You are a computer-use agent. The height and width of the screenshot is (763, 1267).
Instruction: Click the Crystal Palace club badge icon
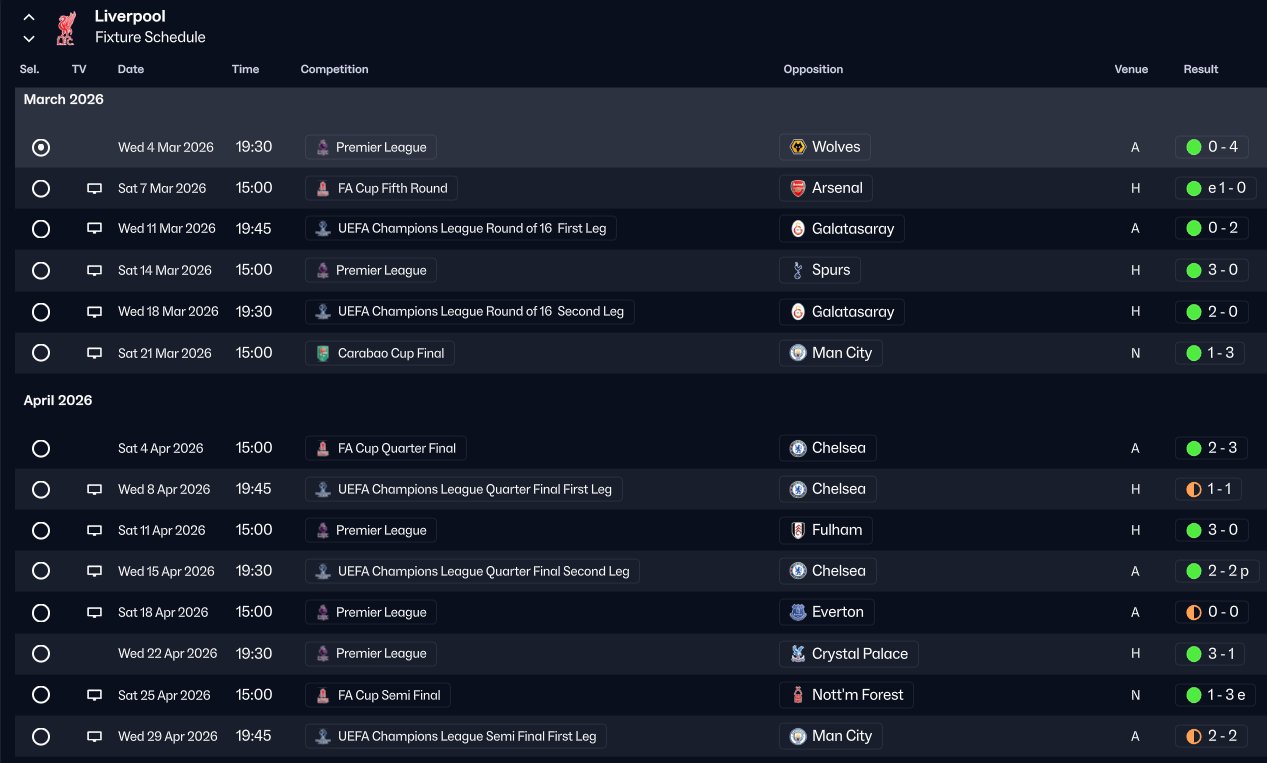[x=798, y=654]
